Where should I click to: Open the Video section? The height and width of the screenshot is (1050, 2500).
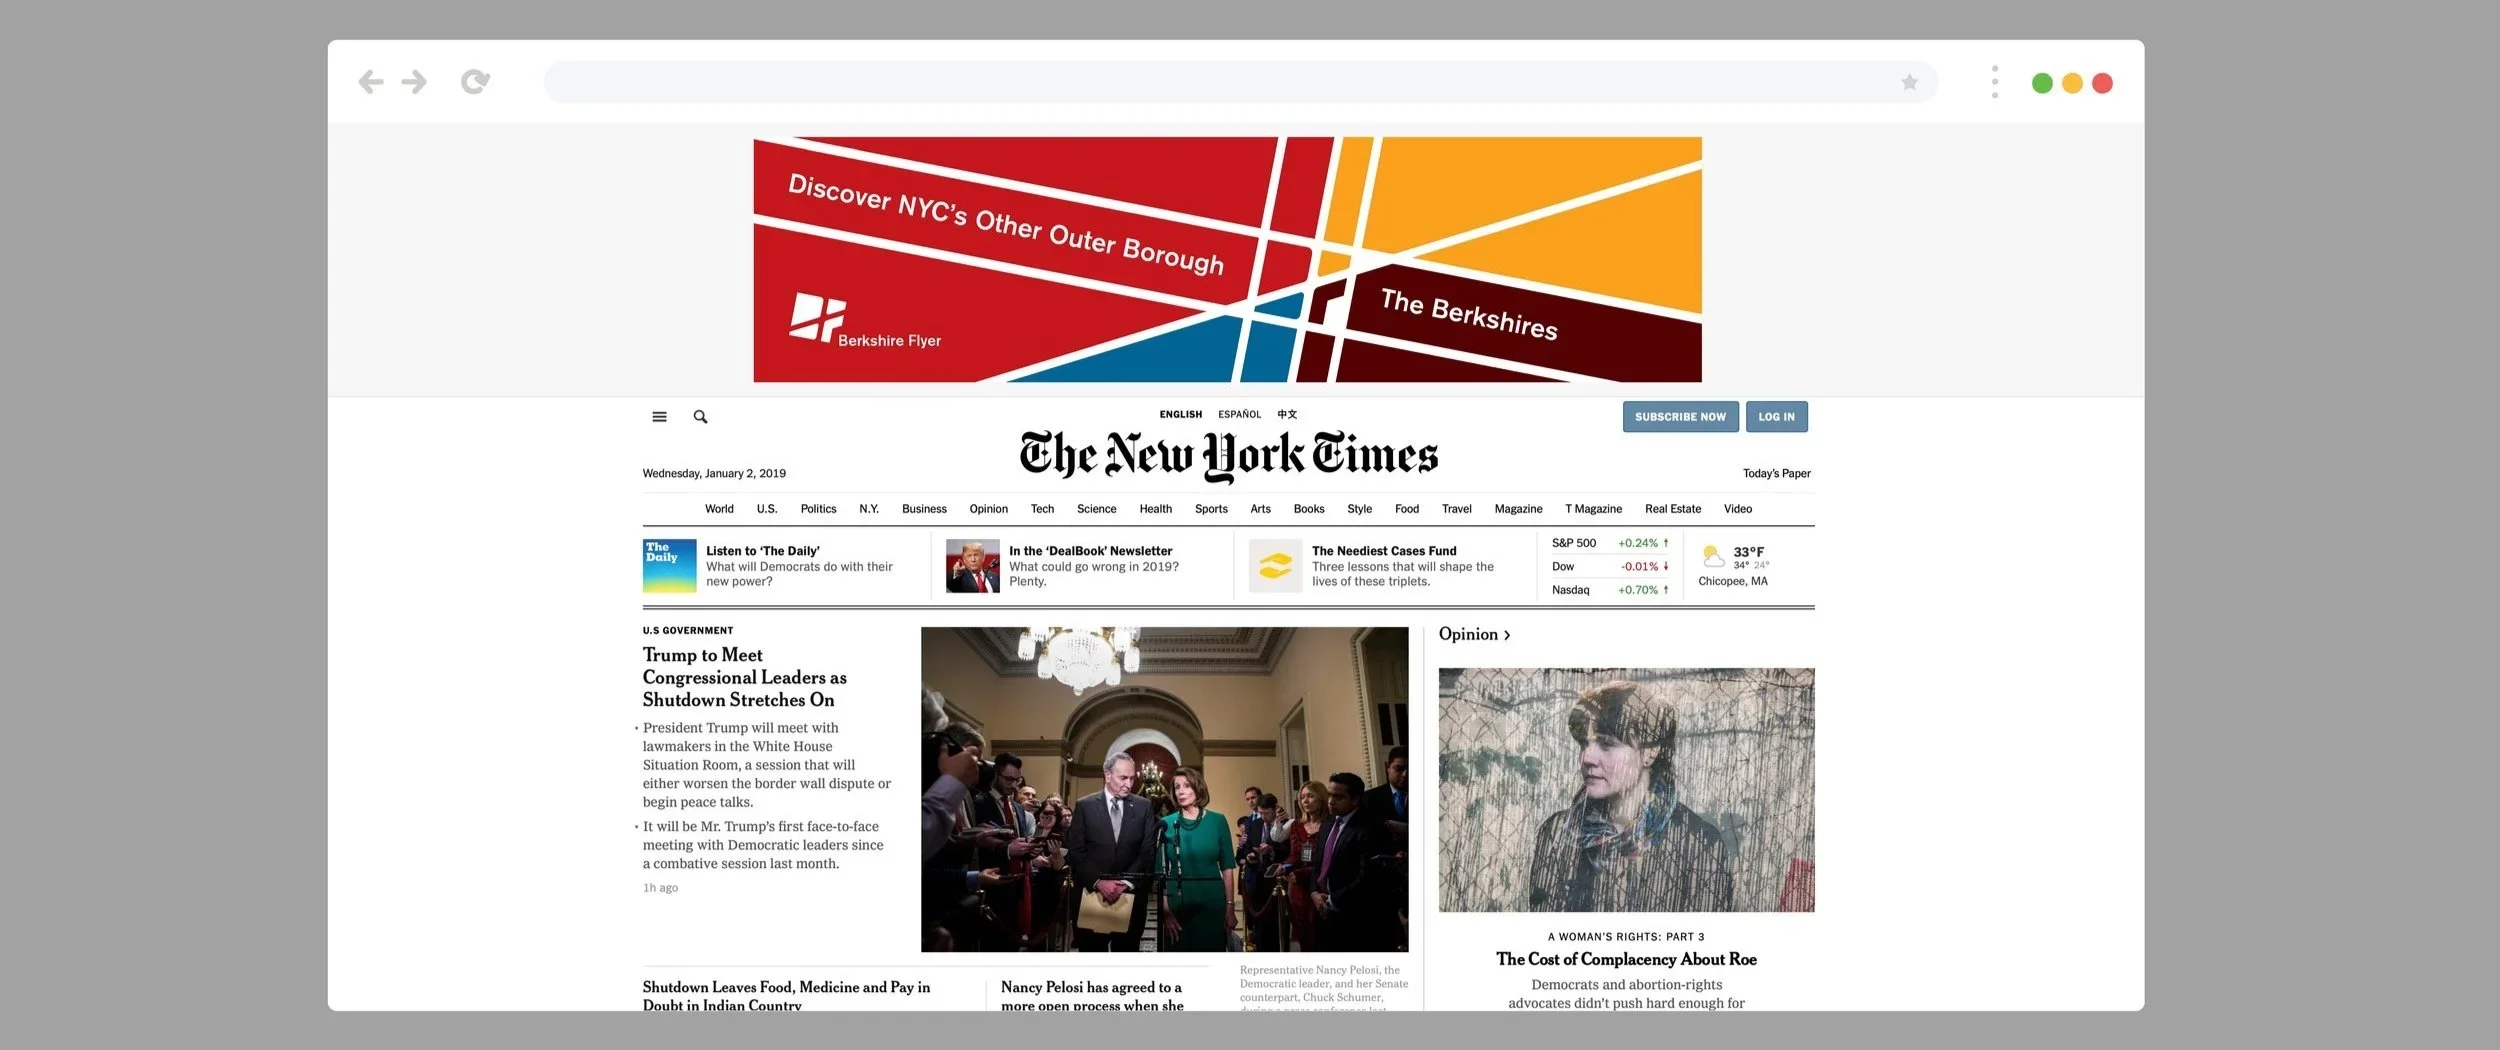(x=1737, y=509)
